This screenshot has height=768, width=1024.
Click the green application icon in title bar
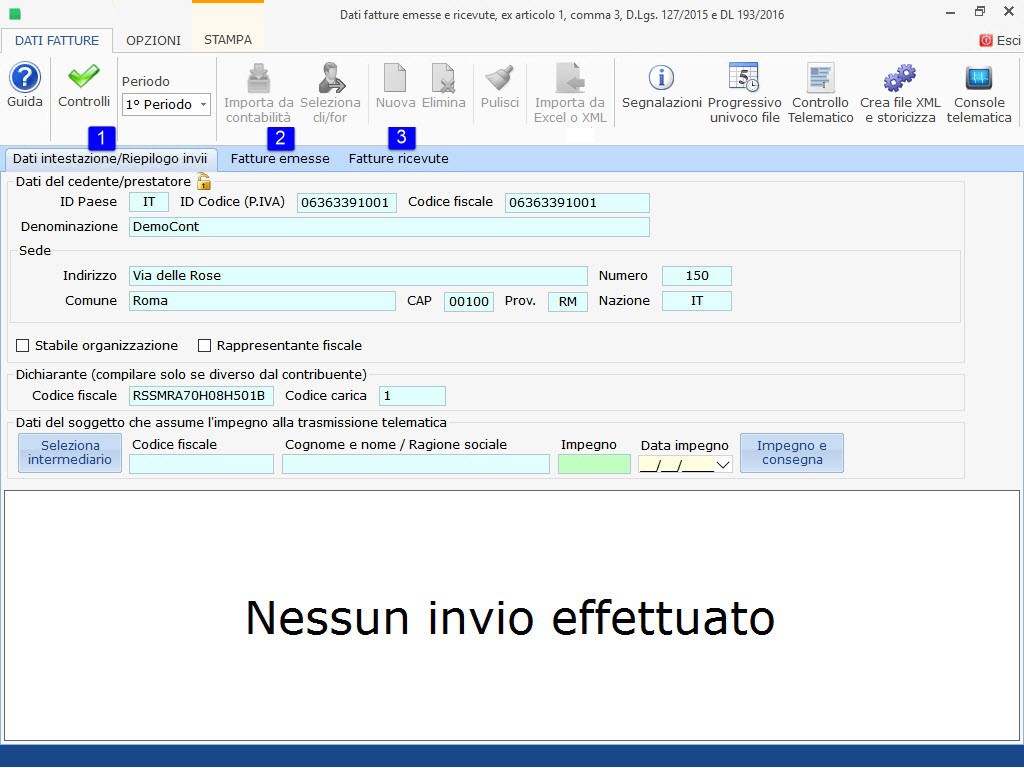(14, 14)
